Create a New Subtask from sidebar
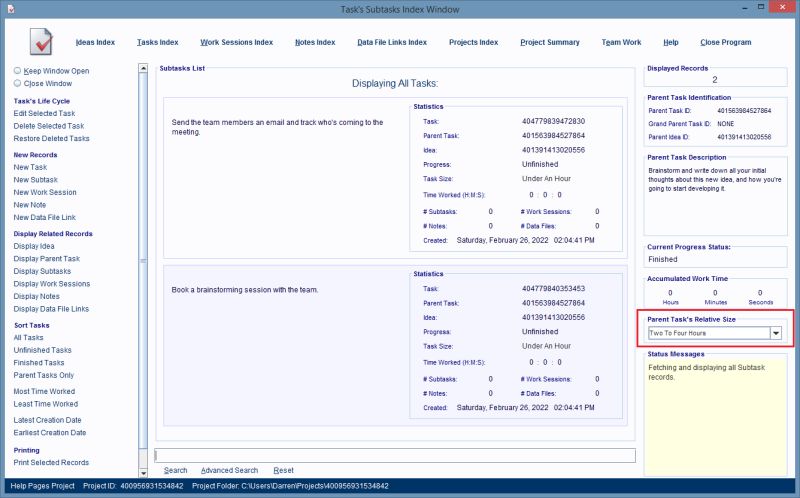The height and width of the screenshot is (498, 800). click(x=36, y=180)
